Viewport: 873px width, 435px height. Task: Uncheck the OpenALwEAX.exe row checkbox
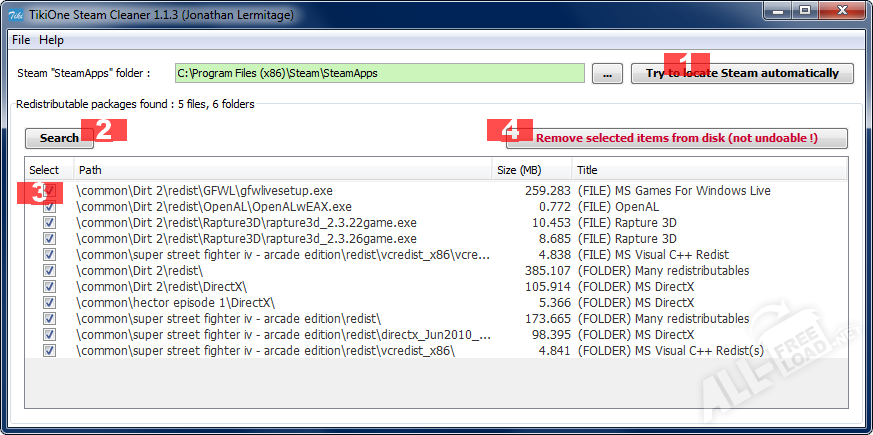(x=49, y=207)
